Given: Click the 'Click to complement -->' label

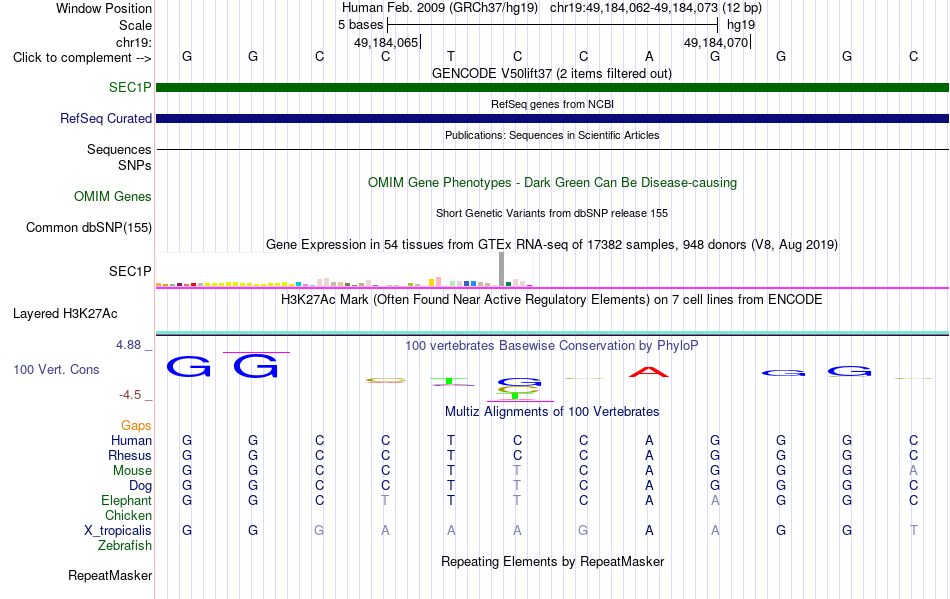Looking at the screenshot, I should [x=82, y=58].
